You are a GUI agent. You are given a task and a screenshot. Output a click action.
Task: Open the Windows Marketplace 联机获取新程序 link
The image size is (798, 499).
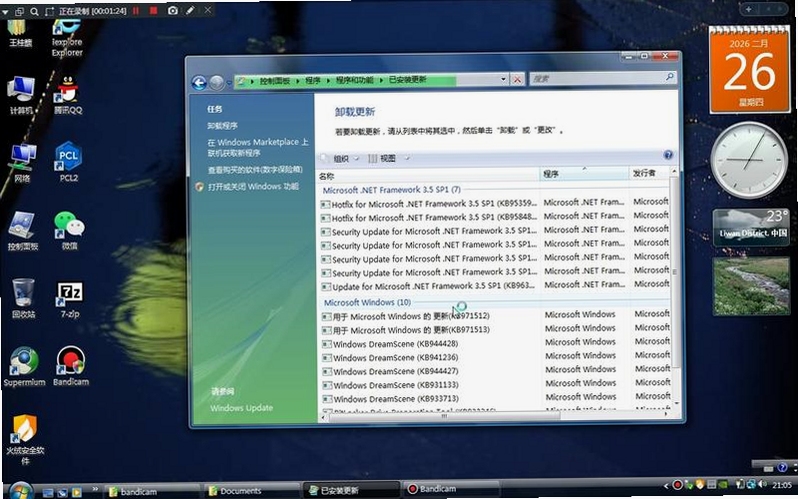click(x=258, y=147)
